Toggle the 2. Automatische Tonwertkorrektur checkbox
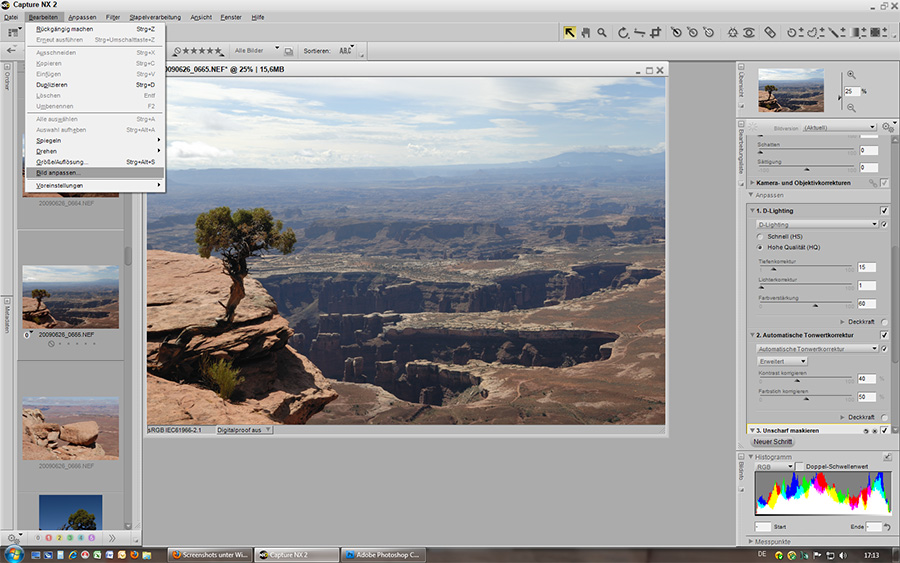 [884, 335]
